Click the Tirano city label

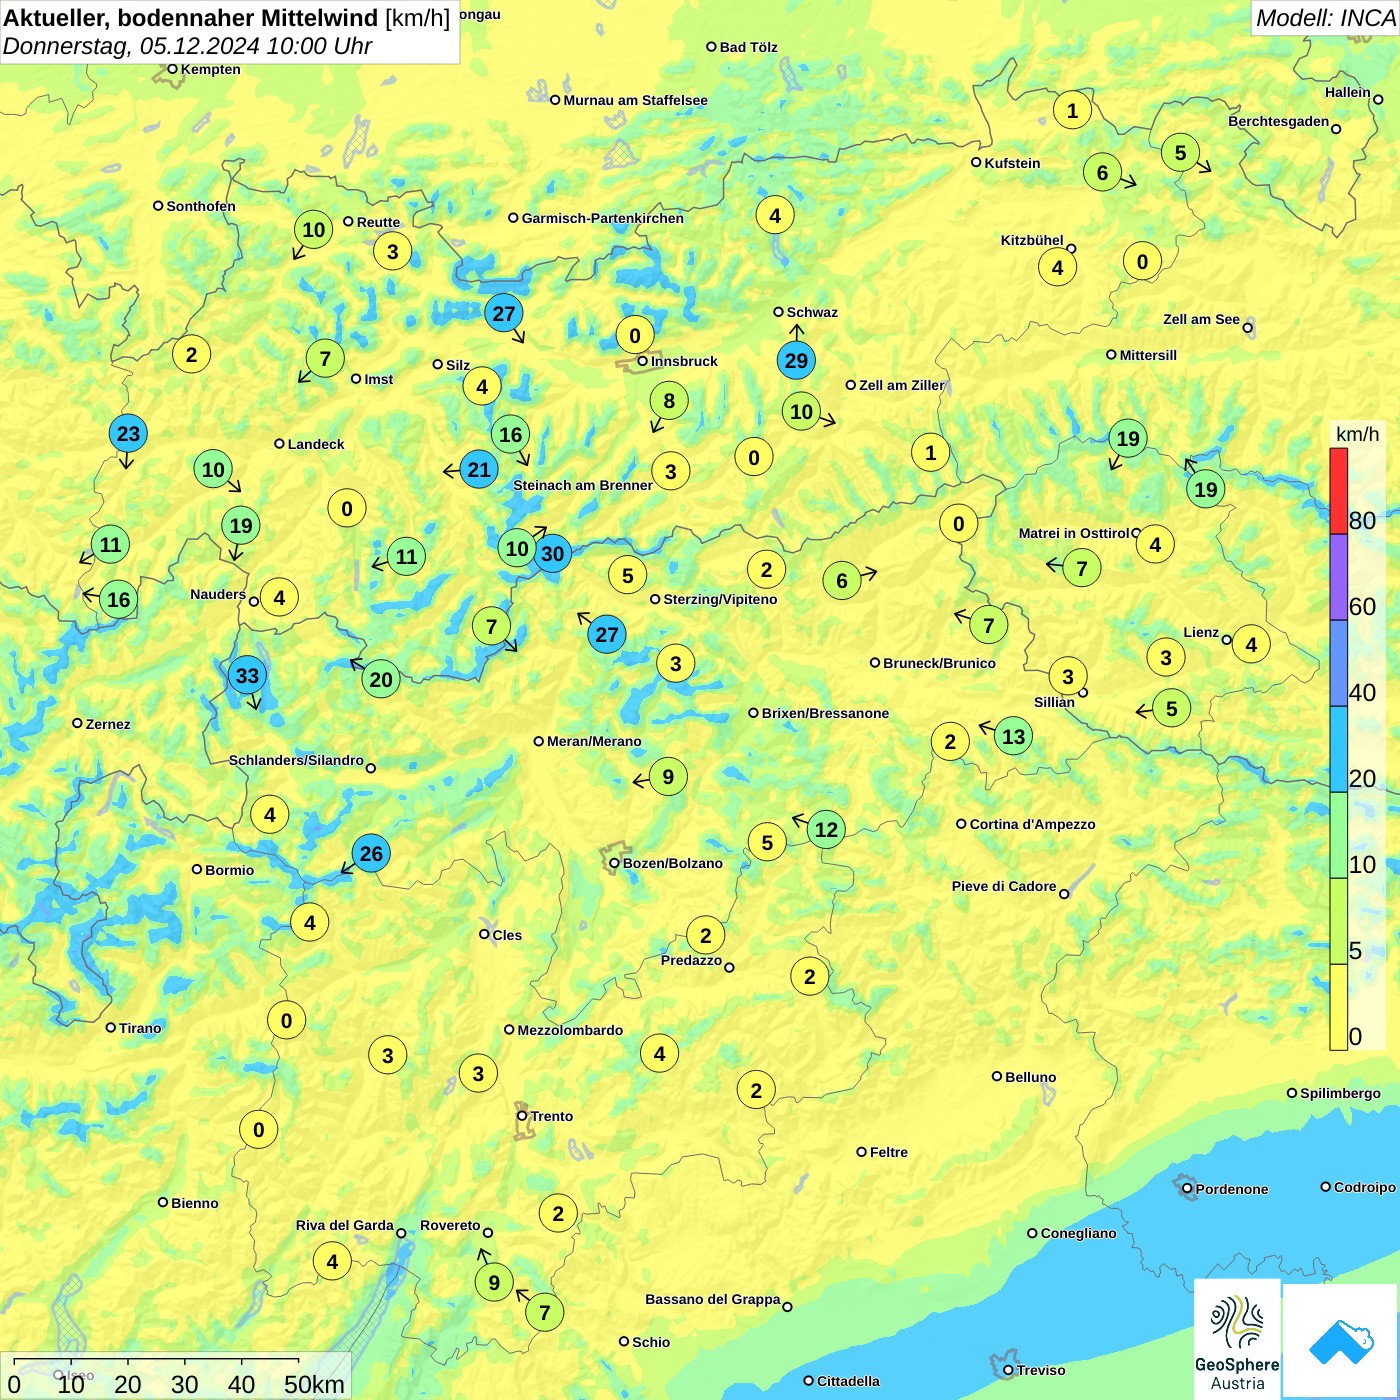pos(140,1028)
